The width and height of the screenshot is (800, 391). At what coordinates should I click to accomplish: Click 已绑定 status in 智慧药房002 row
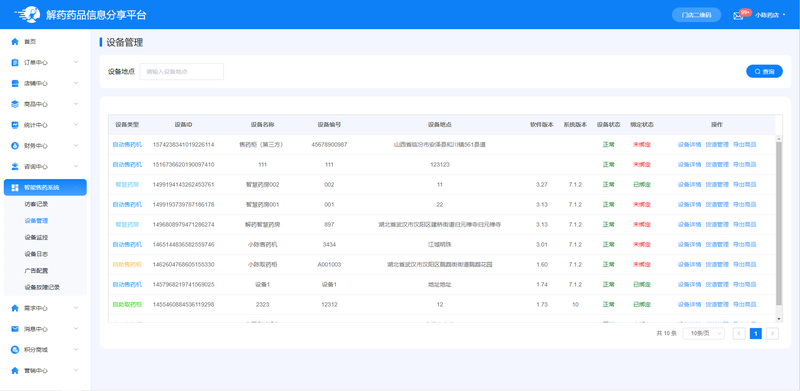coord(642,184)
